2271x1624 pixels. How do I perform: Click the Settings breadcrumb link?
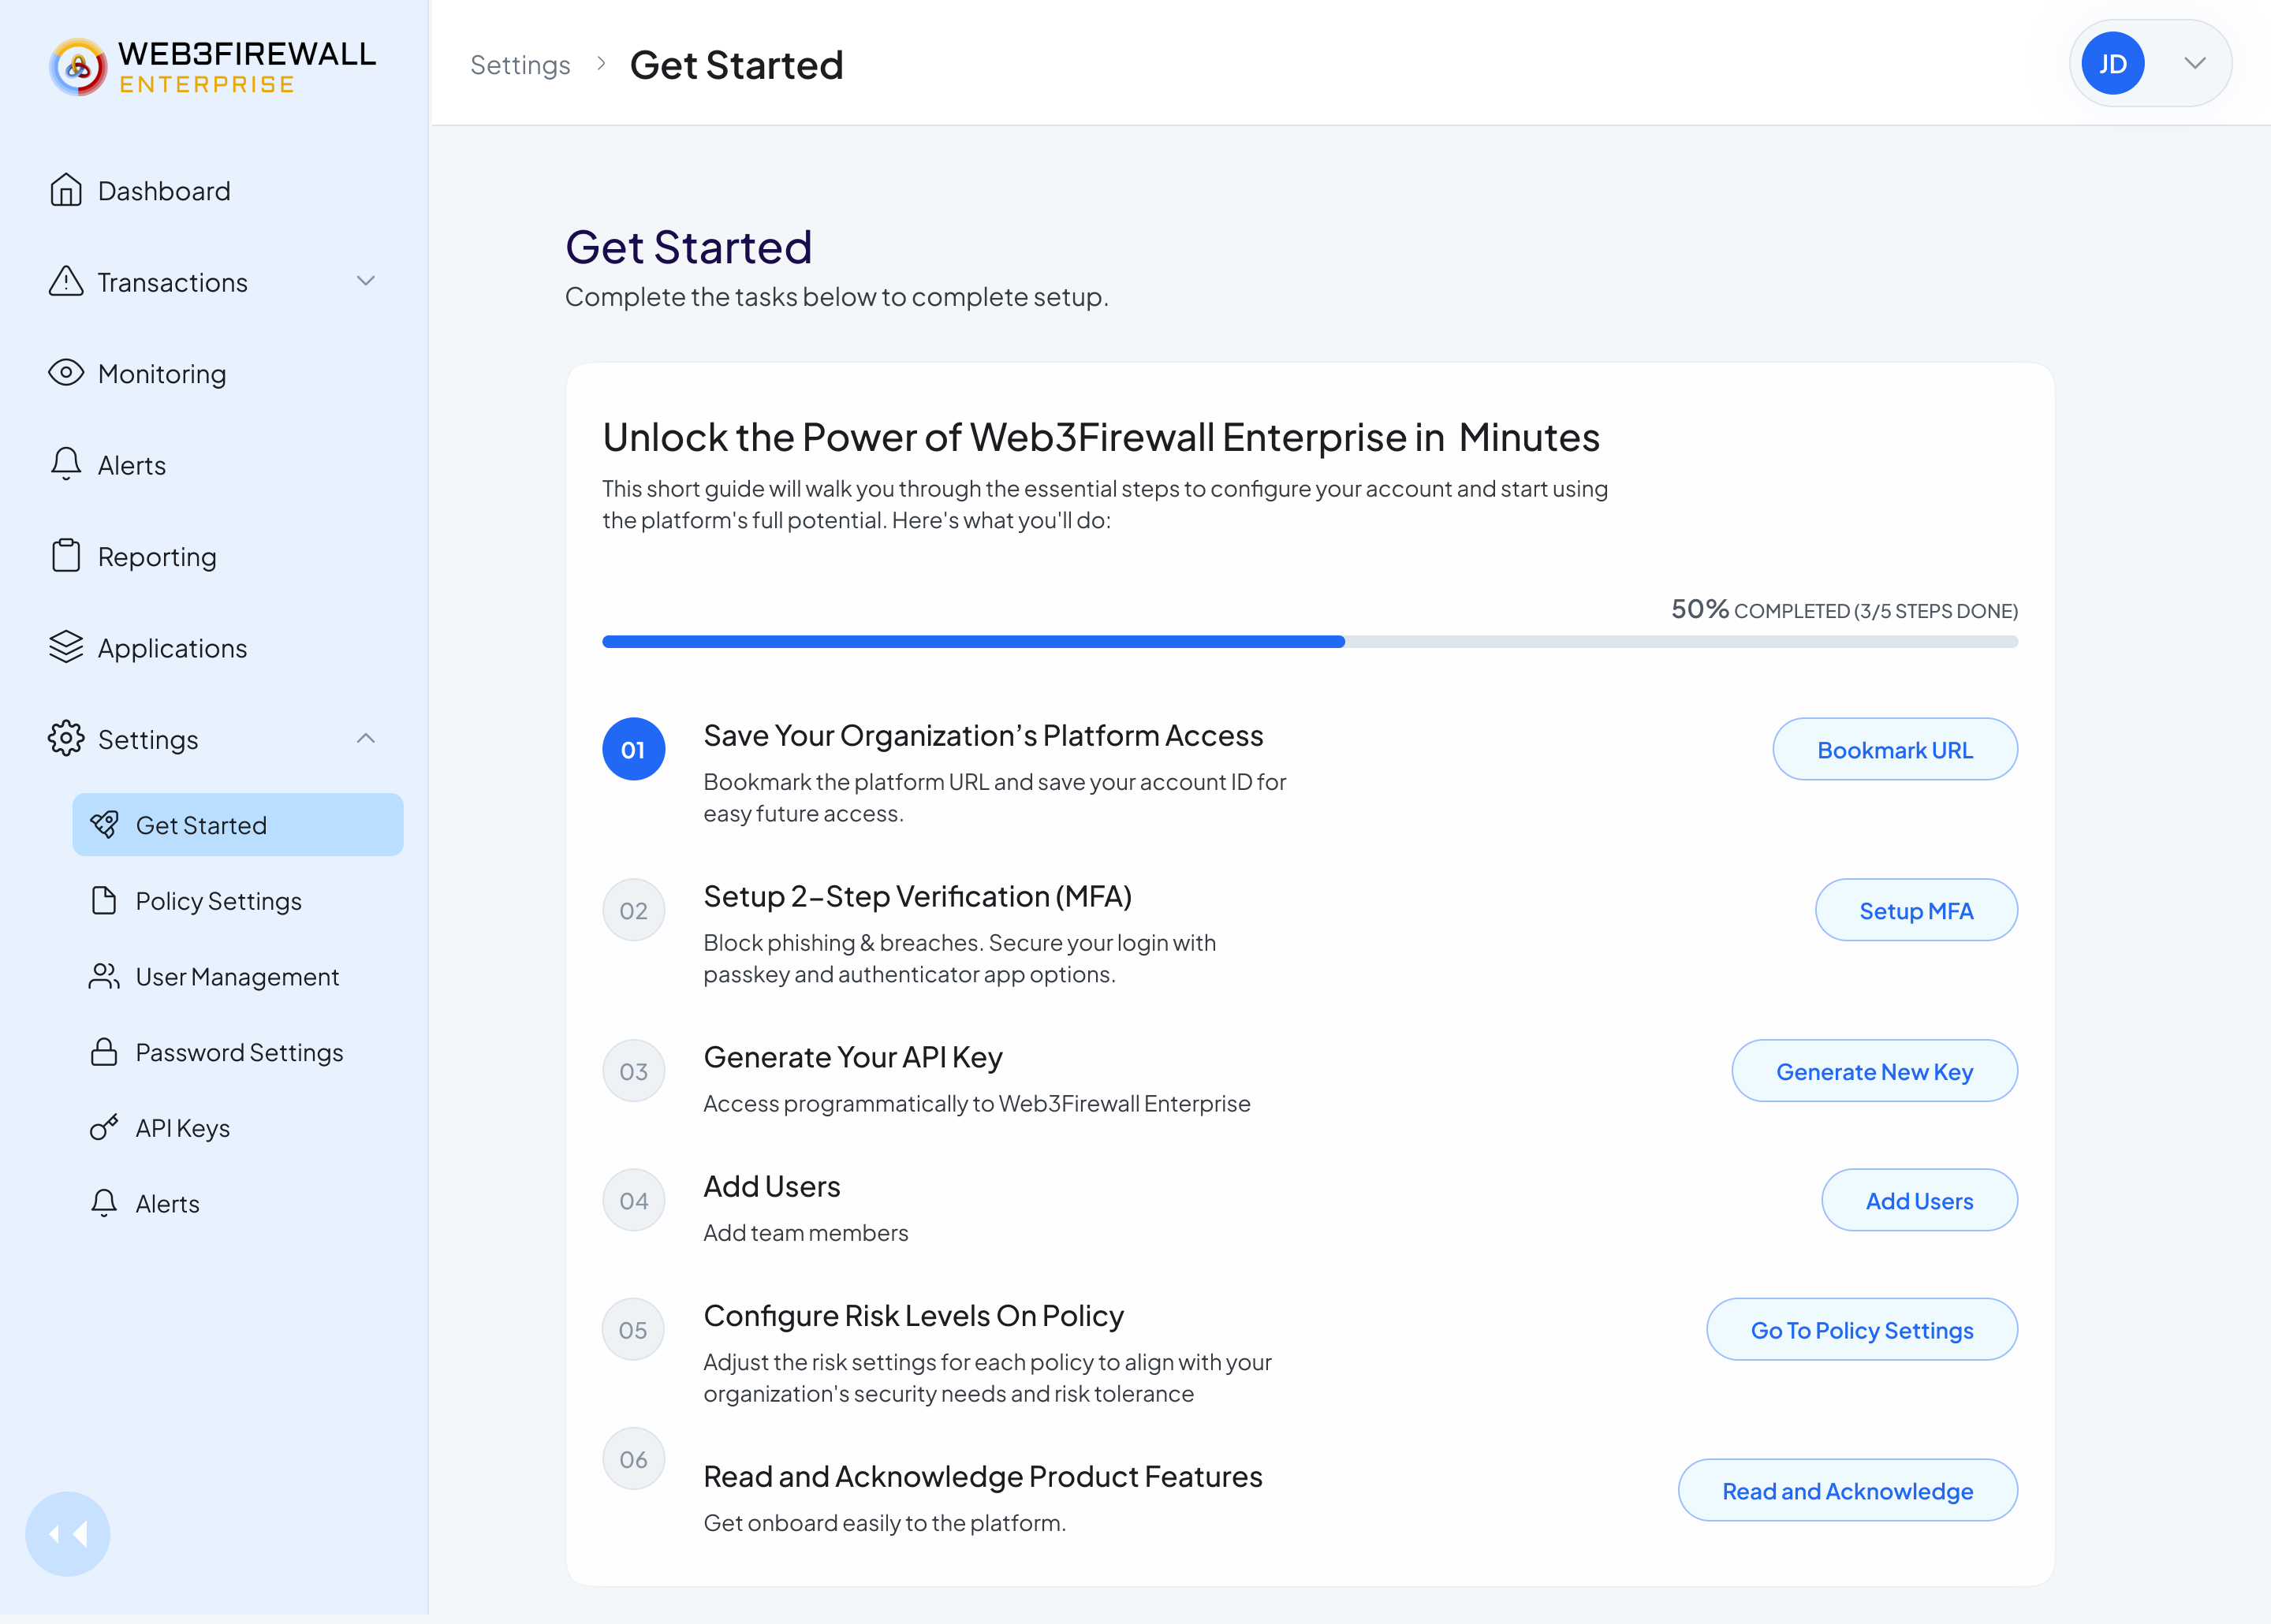pyautogui.click(x=520, y=65)
